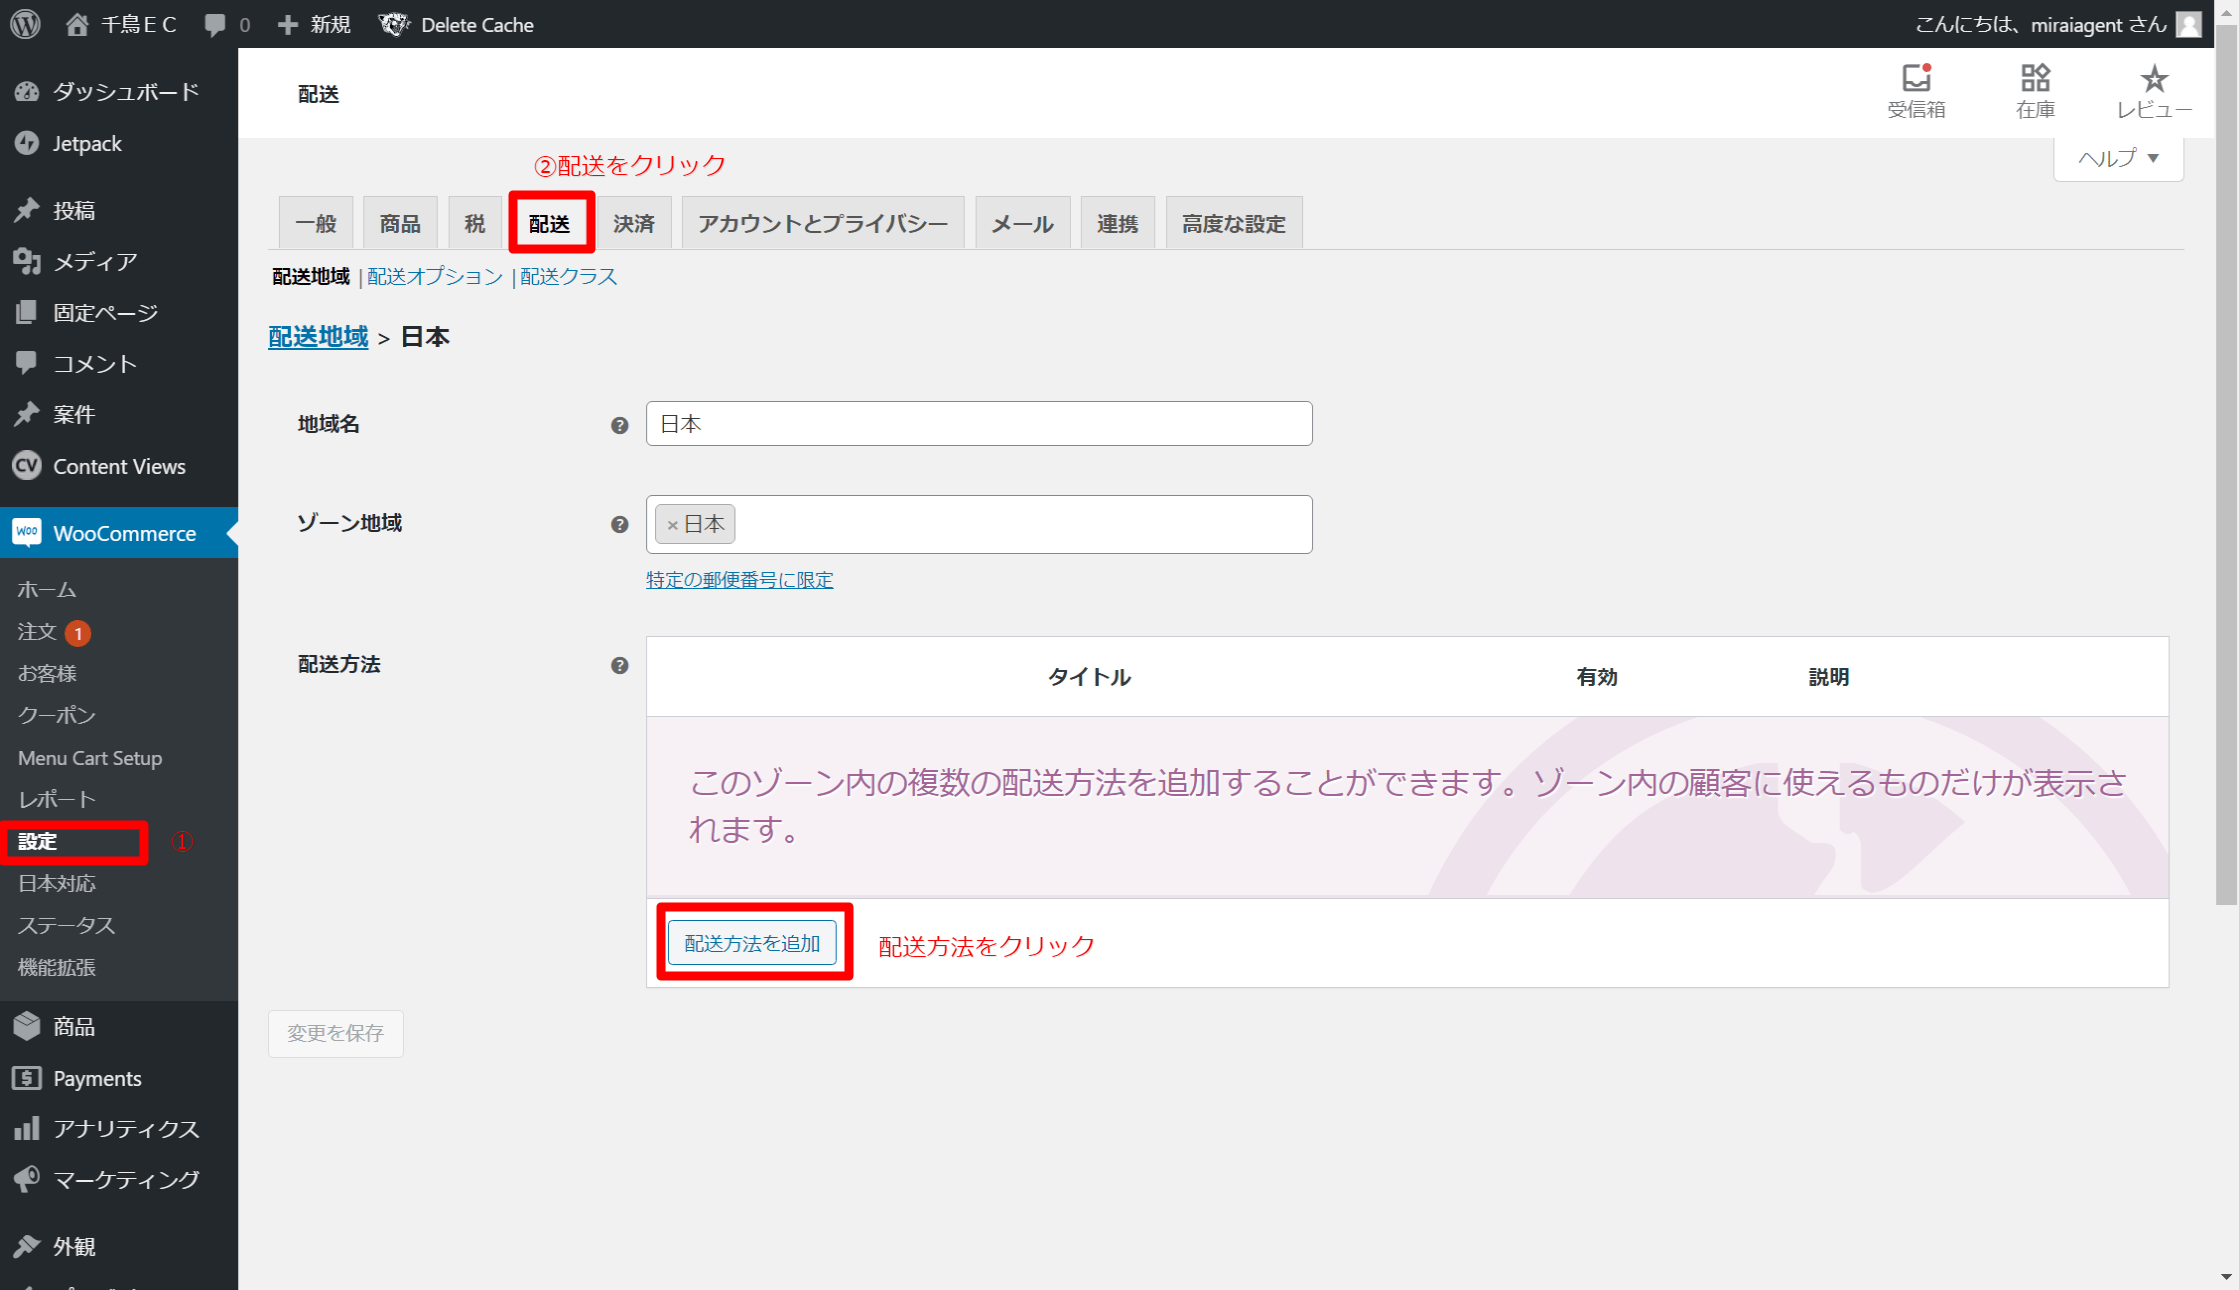Viewport: 2239px width, 1290px height.
Task: Open the Payments sidebar icon
Action: pyautogui.click(x=27, y=1078)
